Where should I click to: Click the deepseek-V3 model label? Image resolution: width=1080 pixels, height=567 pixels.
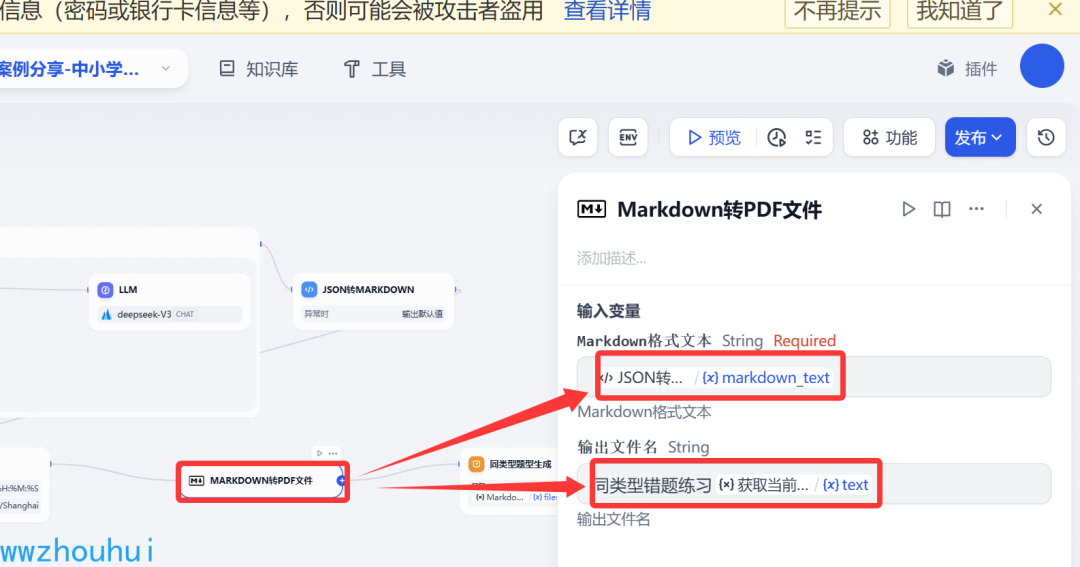pos(144,314)
